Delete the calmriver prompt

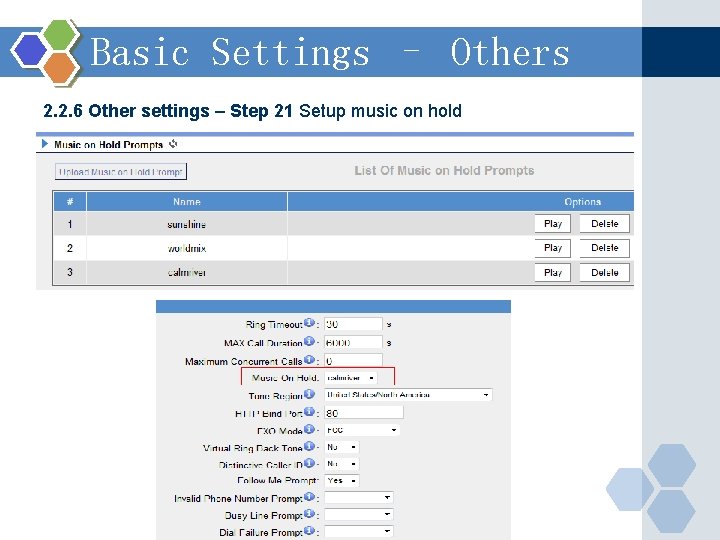pyautogui.click(x=604, y=272)
